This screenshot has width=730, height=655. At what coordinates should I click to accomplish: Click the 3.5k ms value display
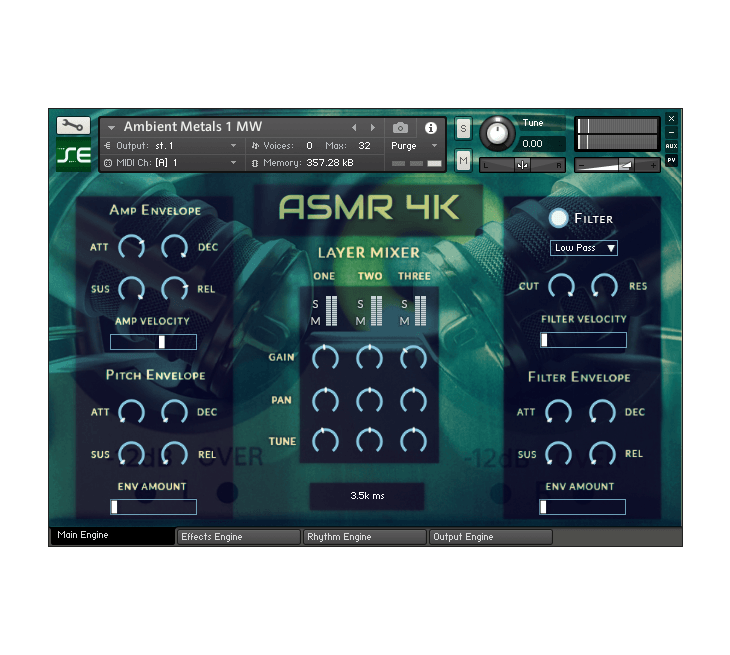tap(367, 496)
